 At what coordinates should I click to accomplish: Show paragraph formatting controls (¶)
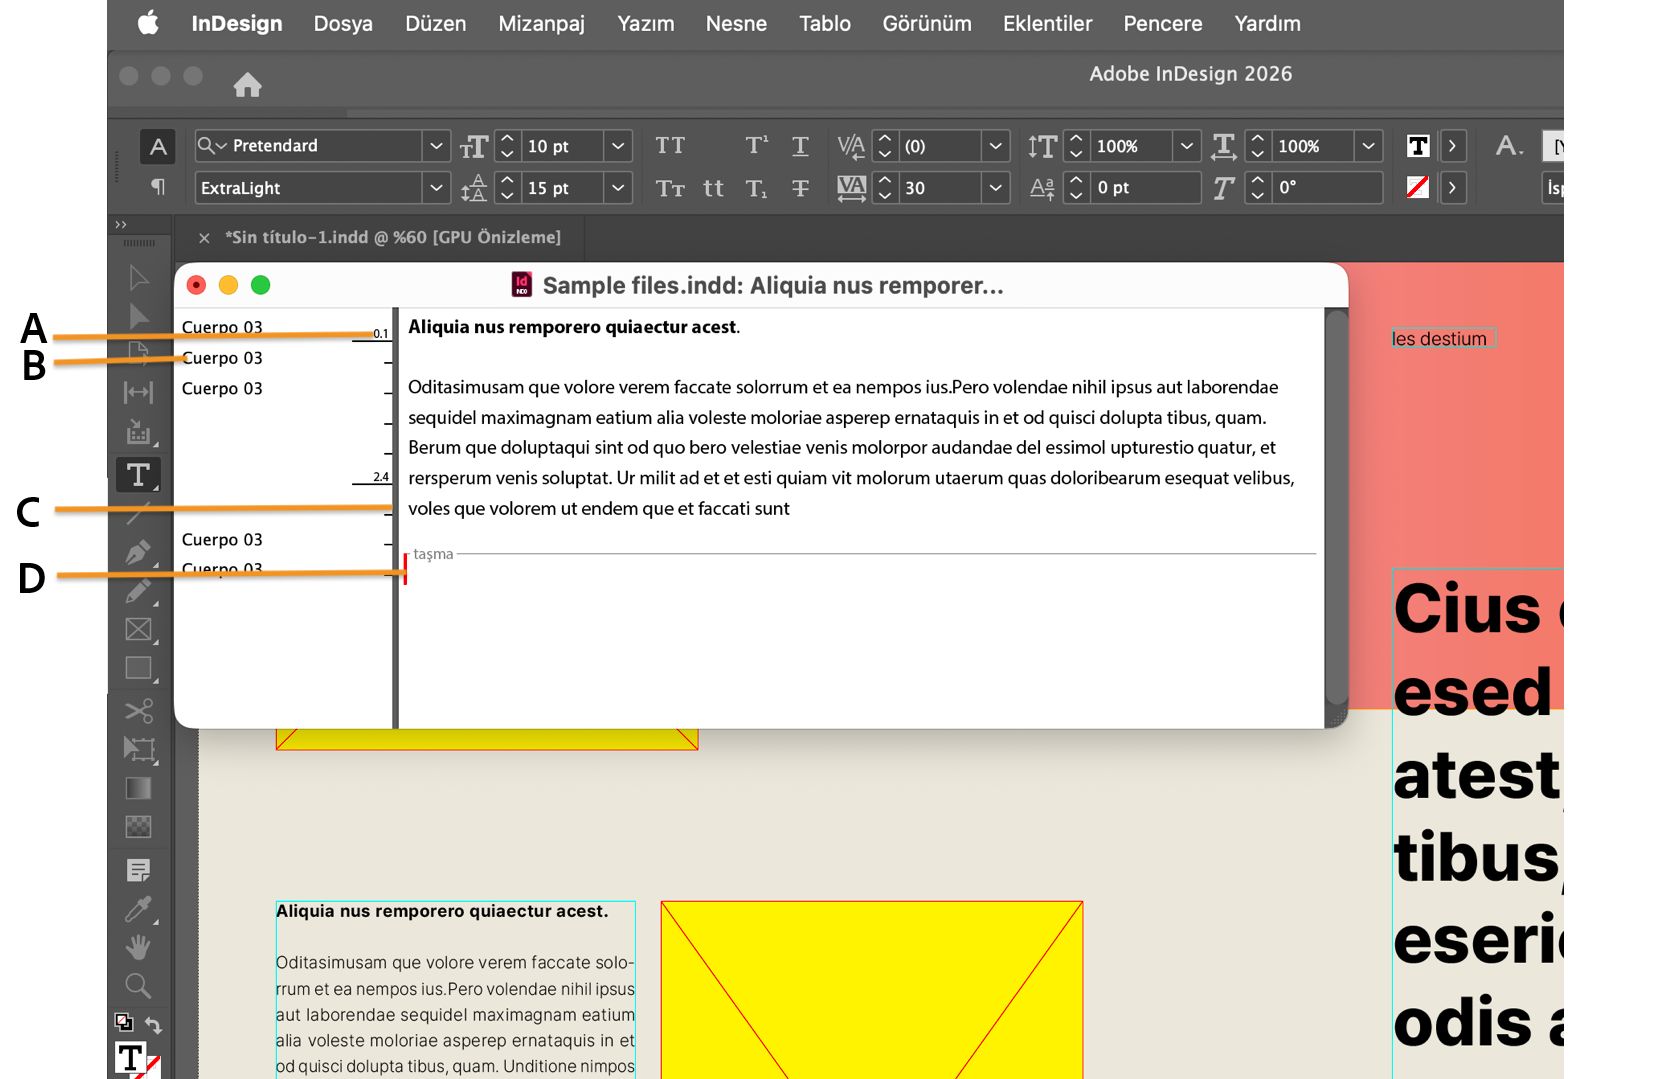158,187
